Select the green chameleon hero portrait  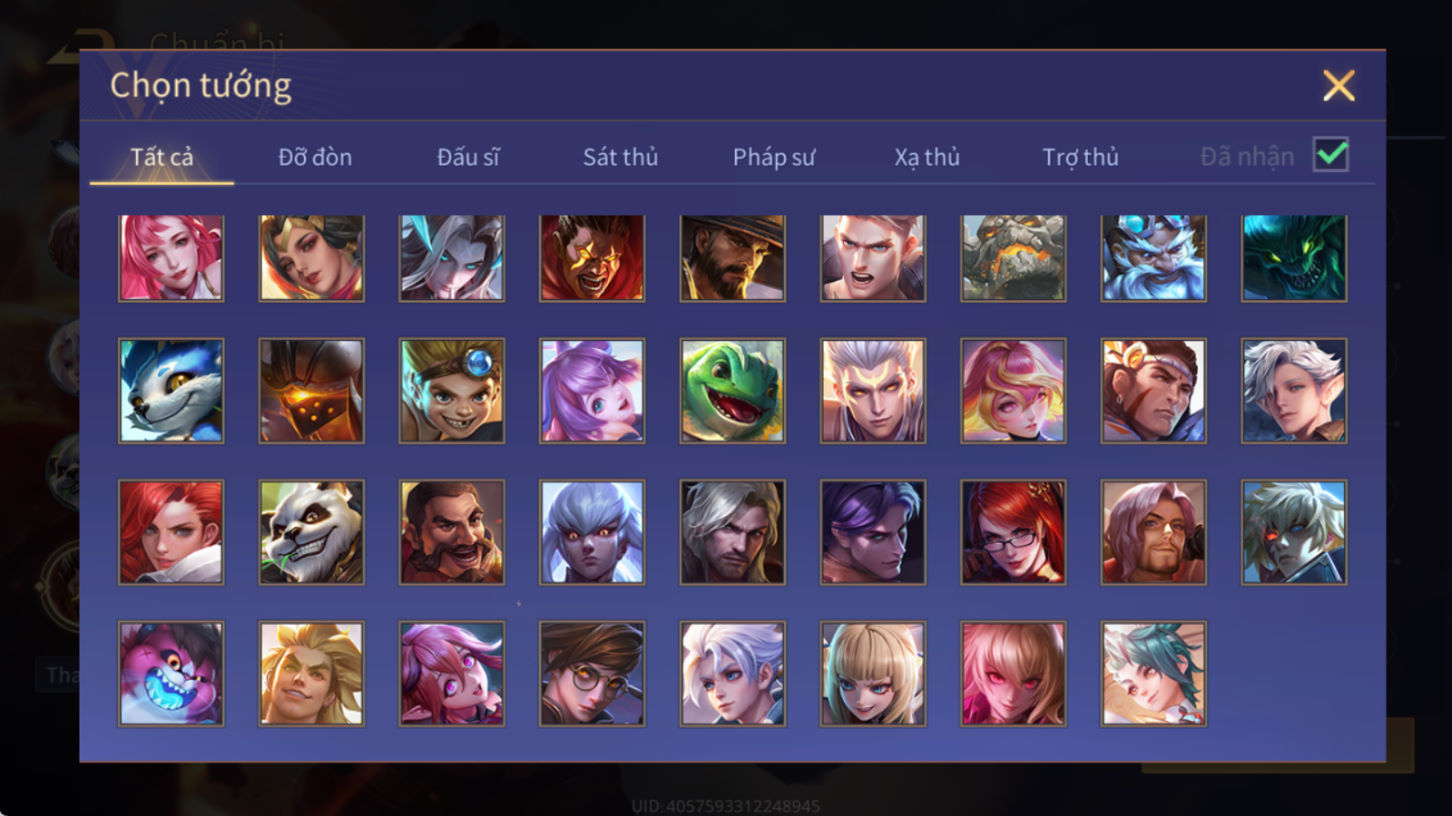pyautogui.click(x=732, y=391)
